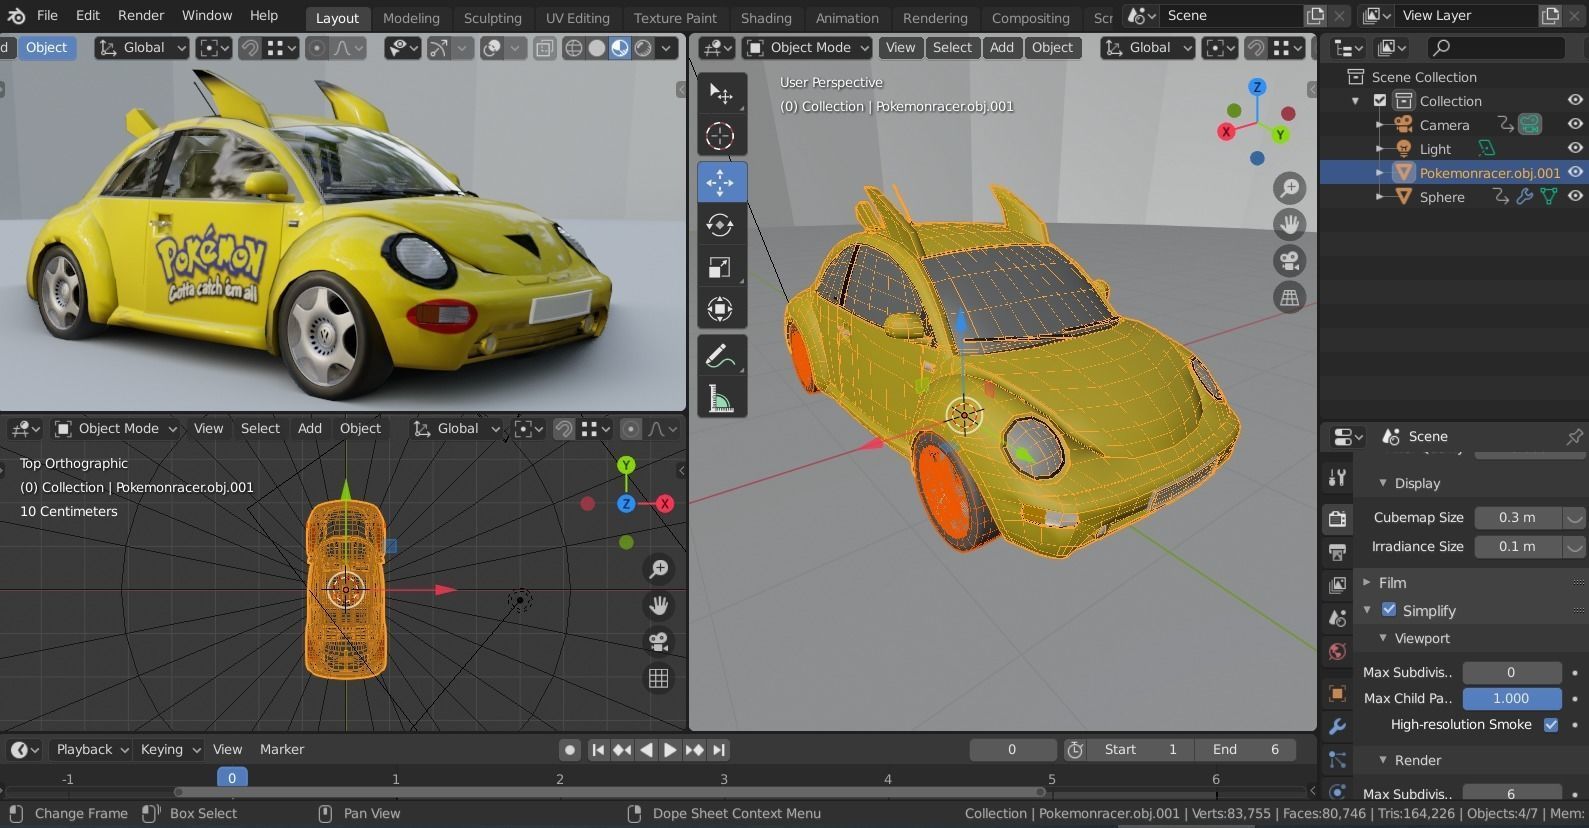Select the Annotate pencil tool
This screenshot has height=828, width=1589.
(720, 356)
